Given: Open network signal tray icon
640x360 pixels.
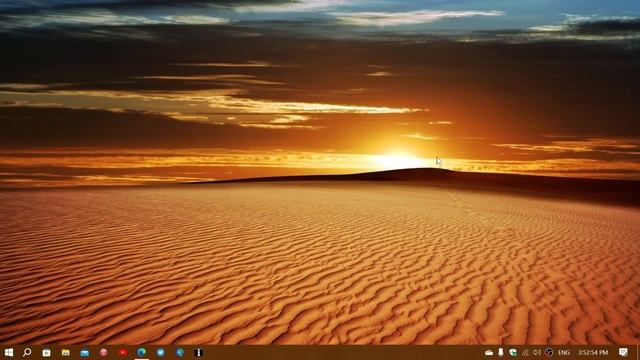Looking at the screenshot, I should (525, 352).
